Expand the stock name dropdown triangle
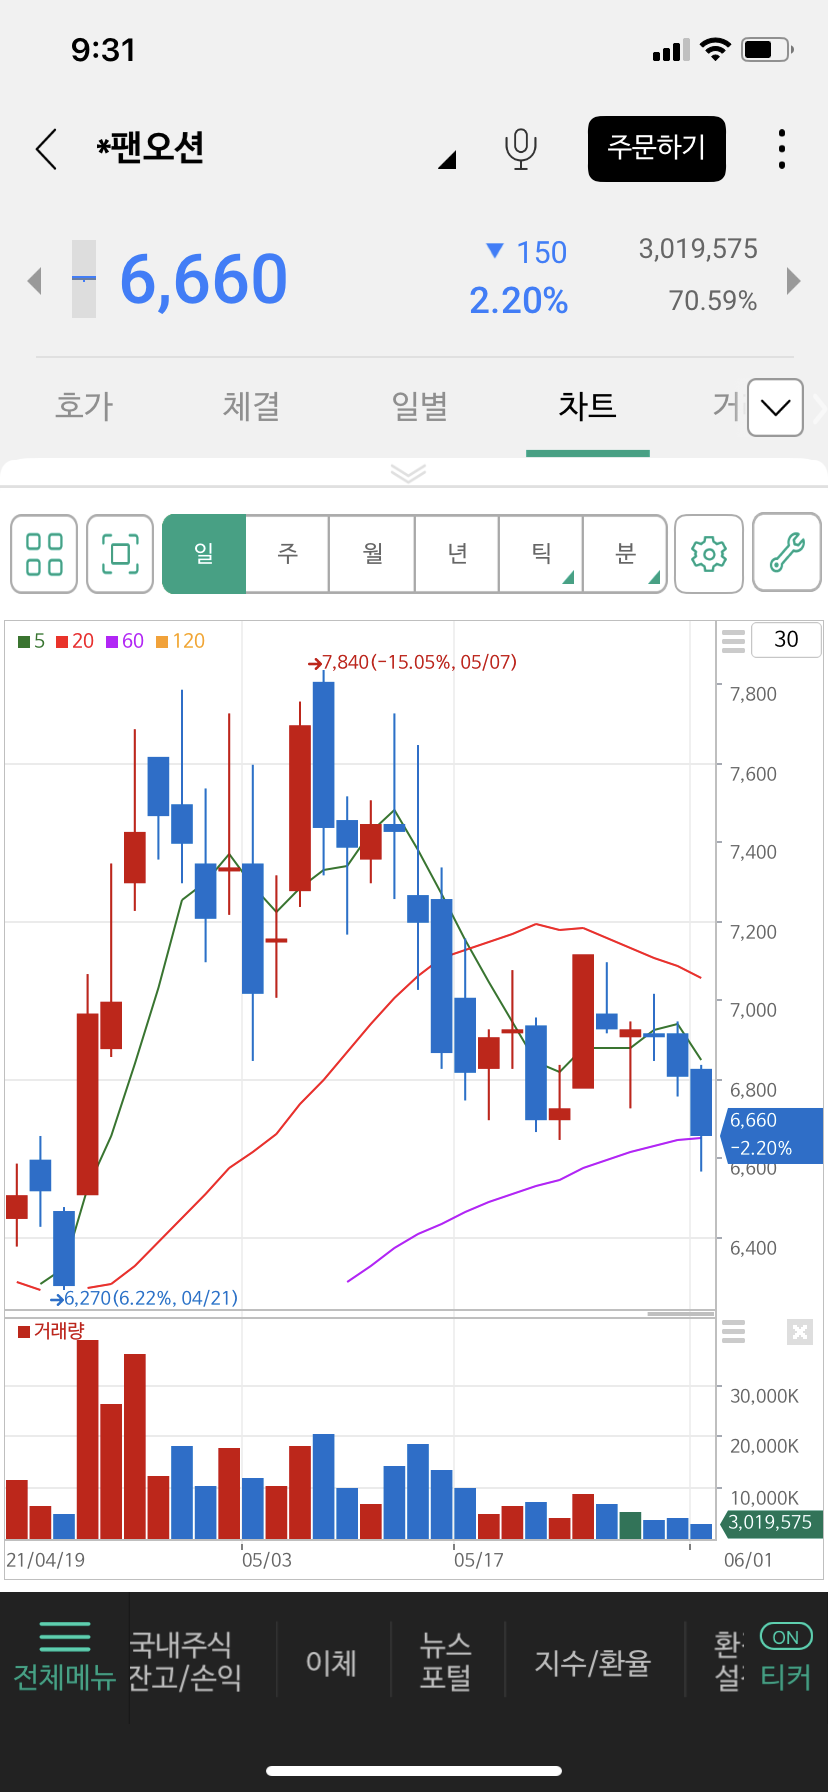828x1792 pixels. 447,159
